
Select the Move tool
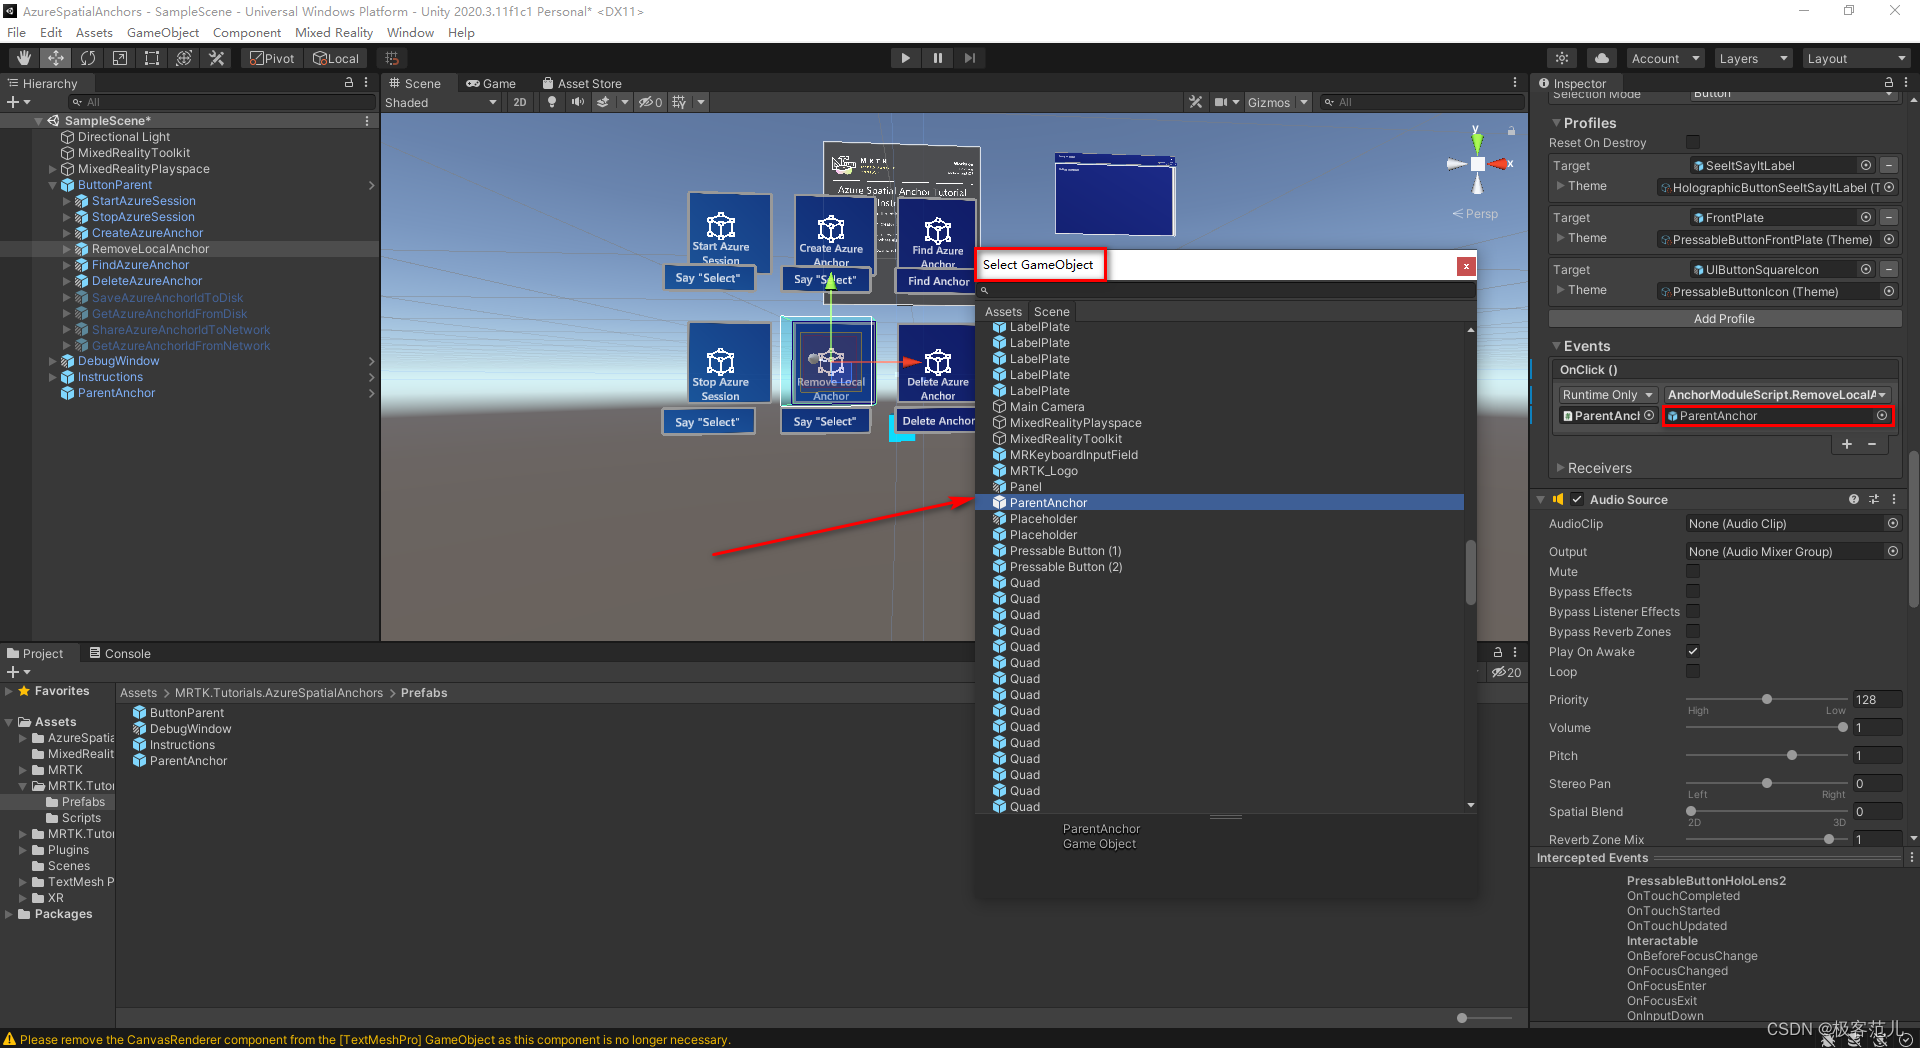[55, 58]
